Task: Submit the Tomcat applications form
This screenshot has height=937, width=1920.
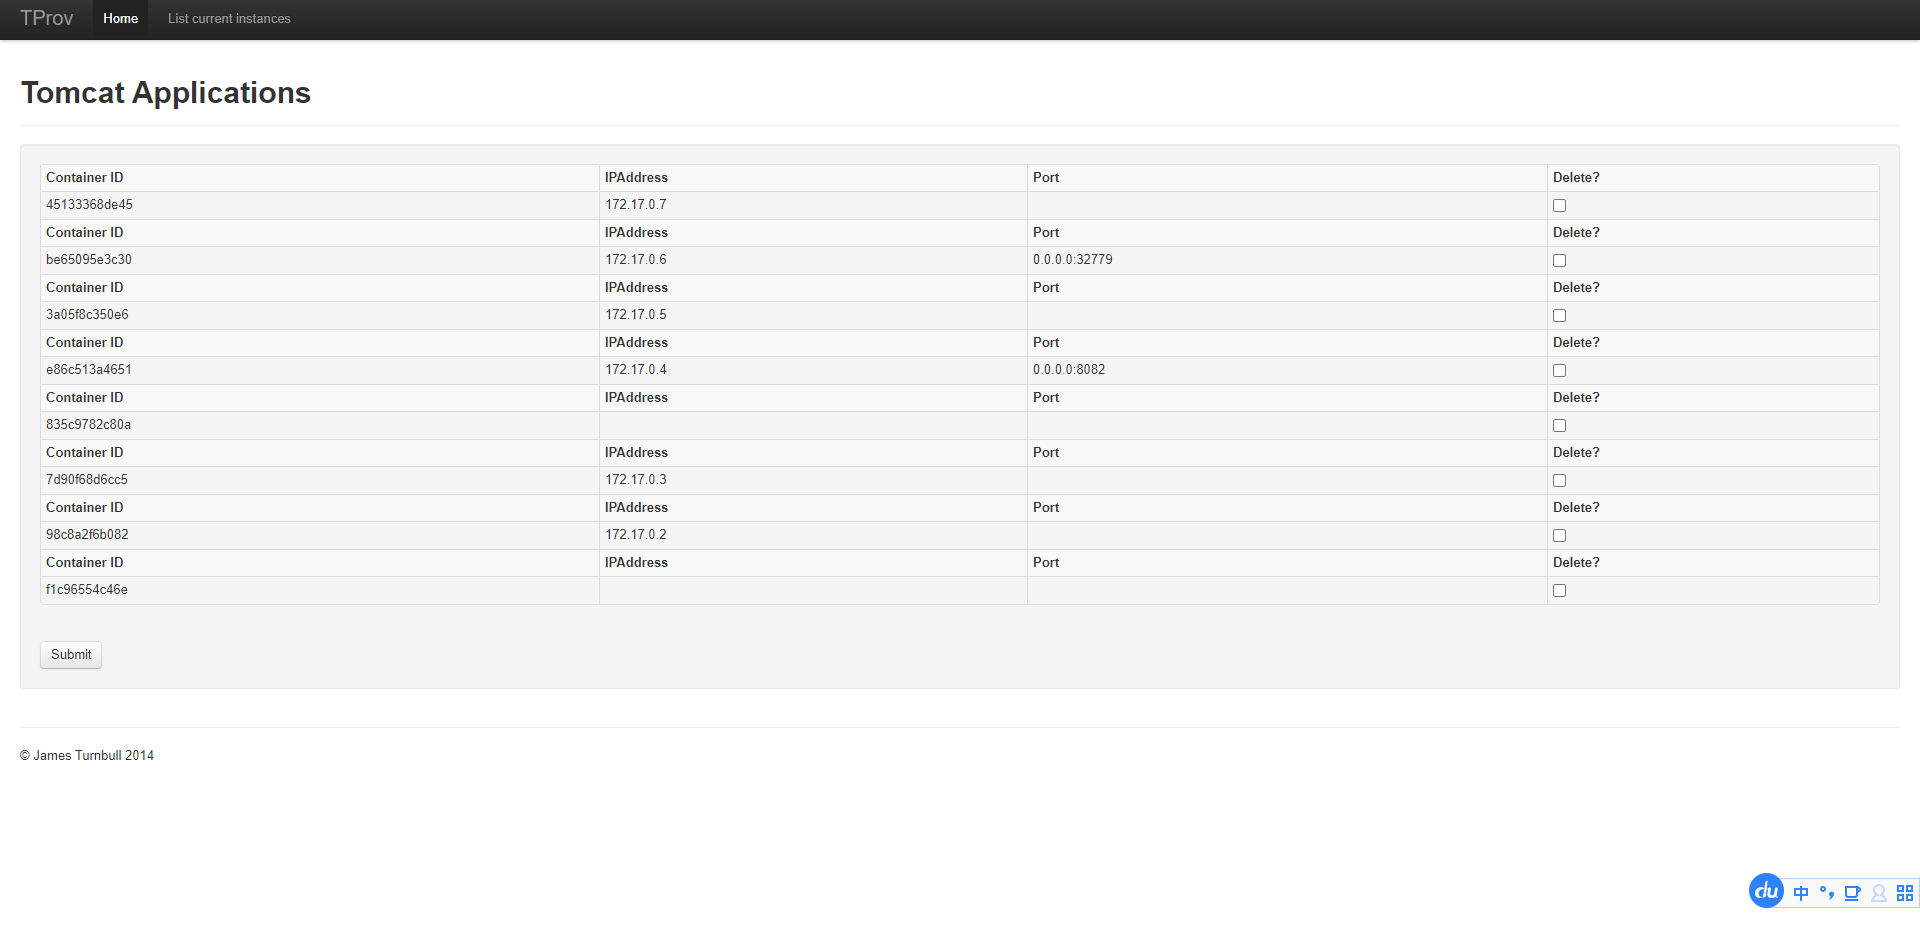Action: tap(71, 655)
